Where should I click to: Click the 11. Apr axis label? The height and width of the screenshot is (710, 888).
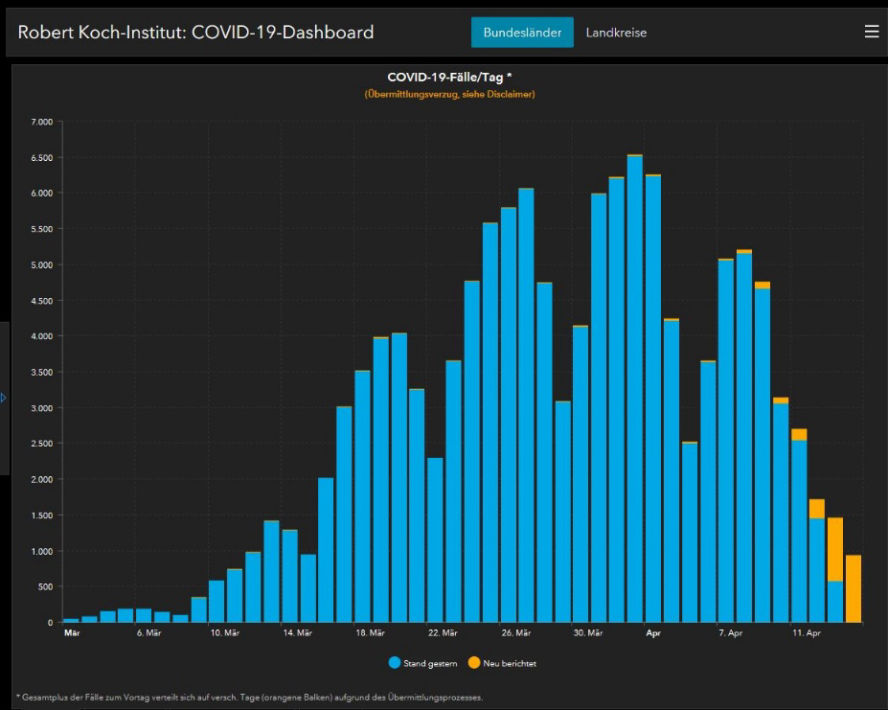tap(806, 633)
